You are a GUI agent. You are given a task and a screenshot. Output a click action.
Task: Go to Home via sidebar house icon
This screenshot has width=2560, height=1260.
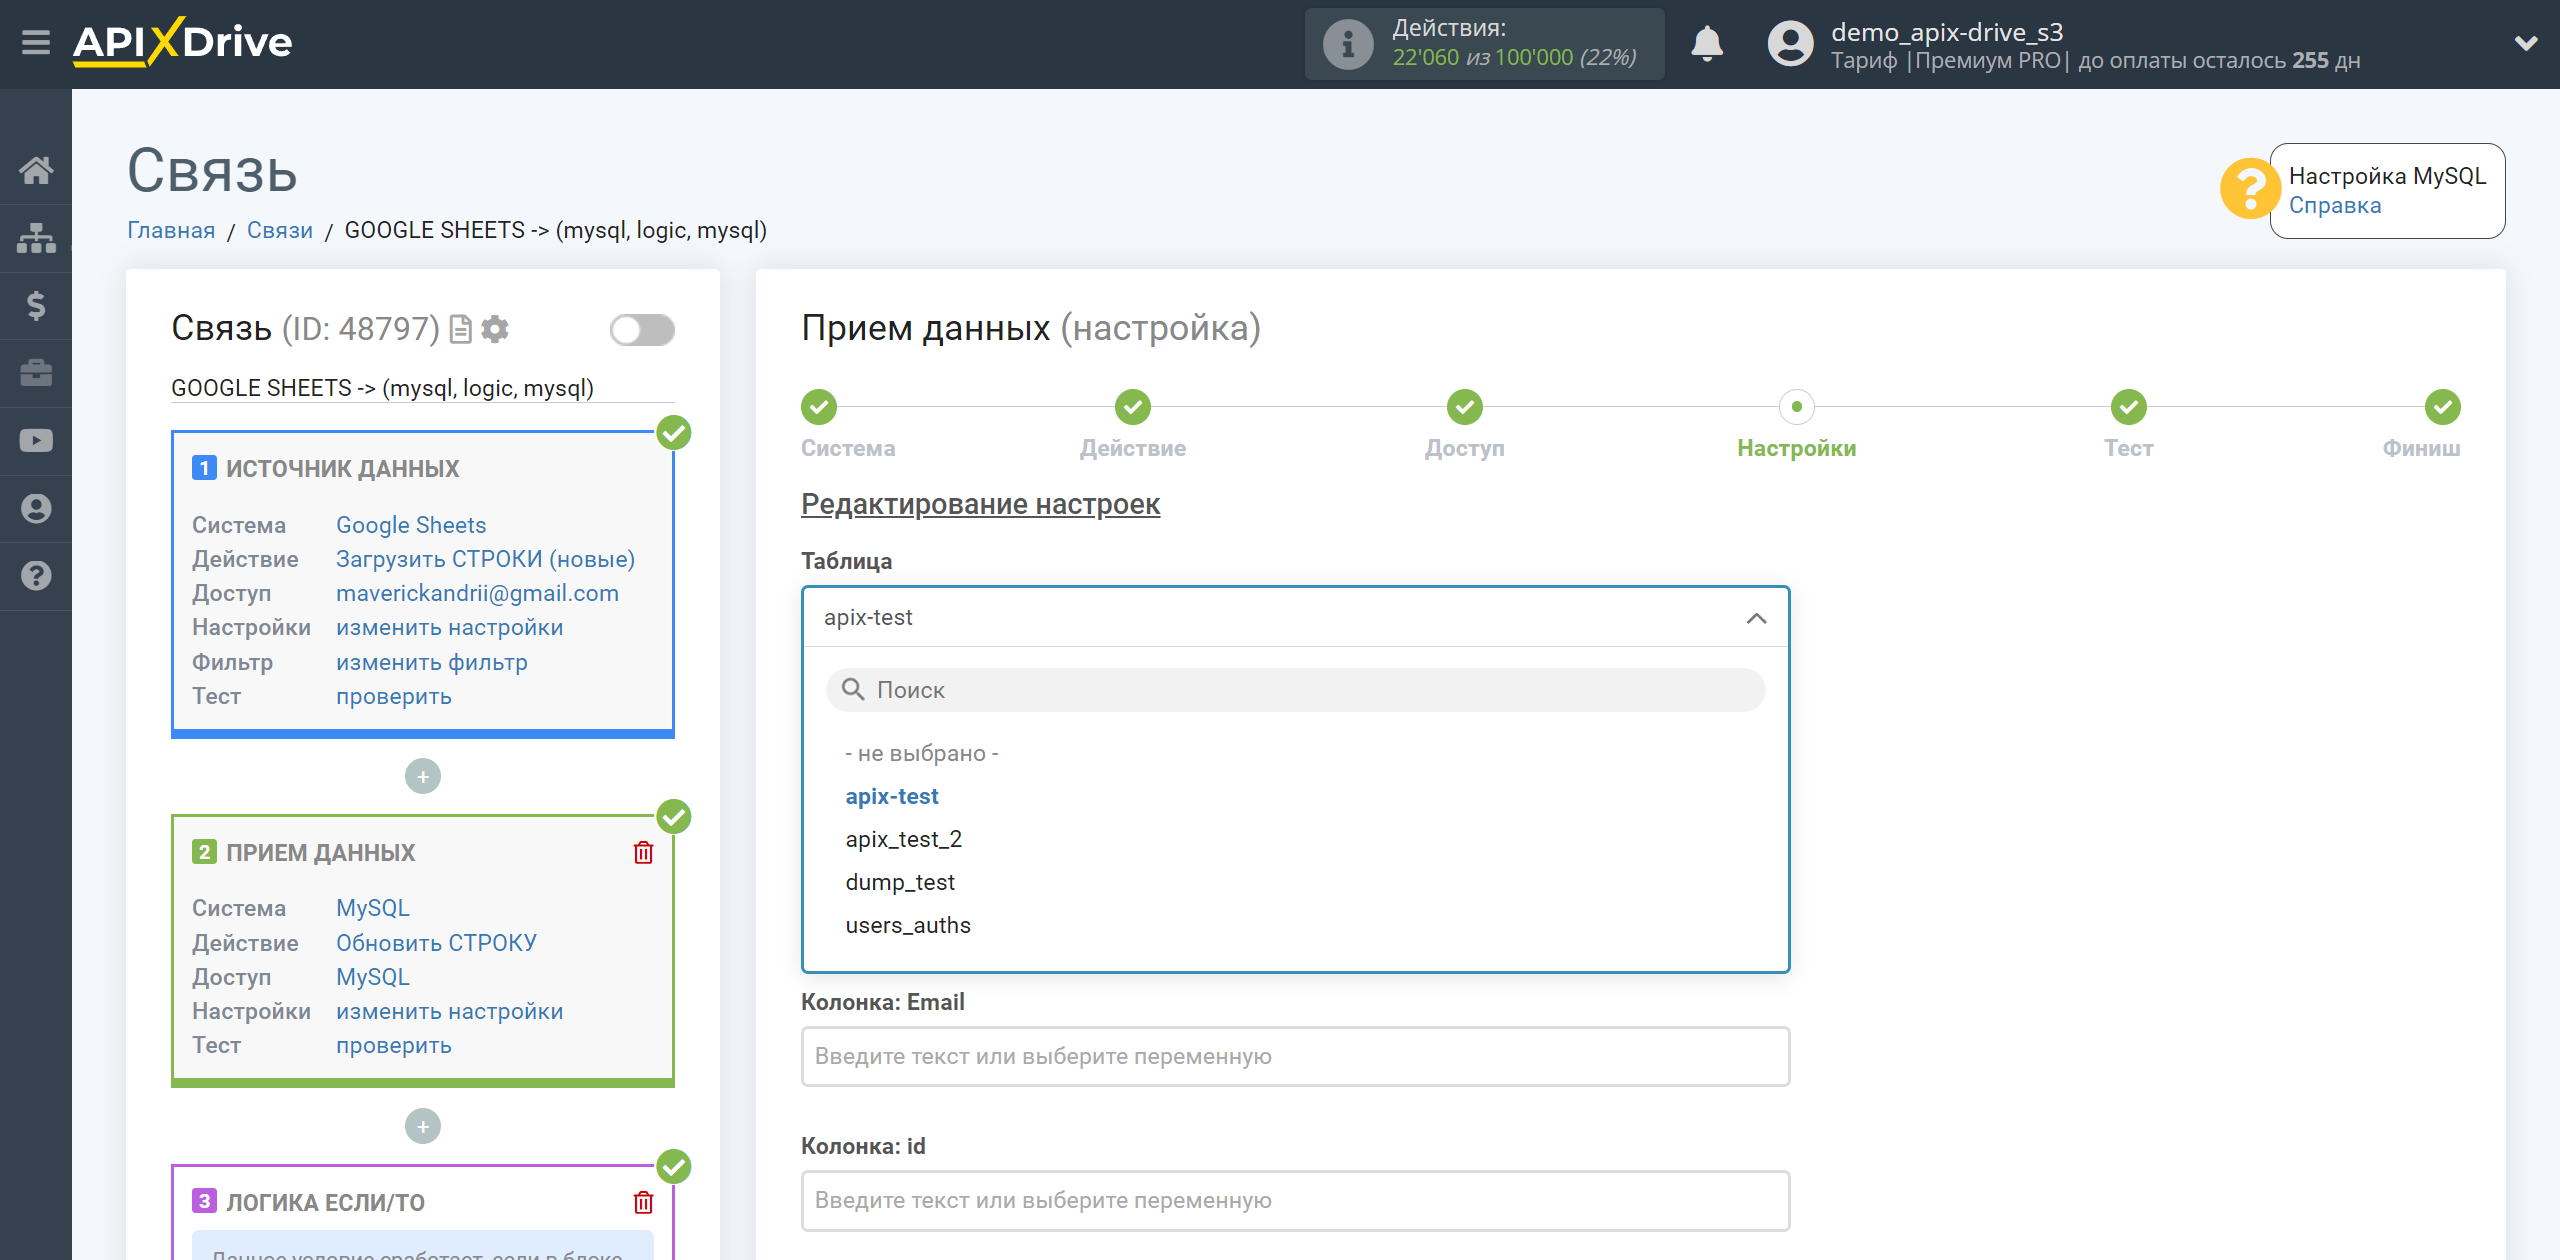[36, 170]
